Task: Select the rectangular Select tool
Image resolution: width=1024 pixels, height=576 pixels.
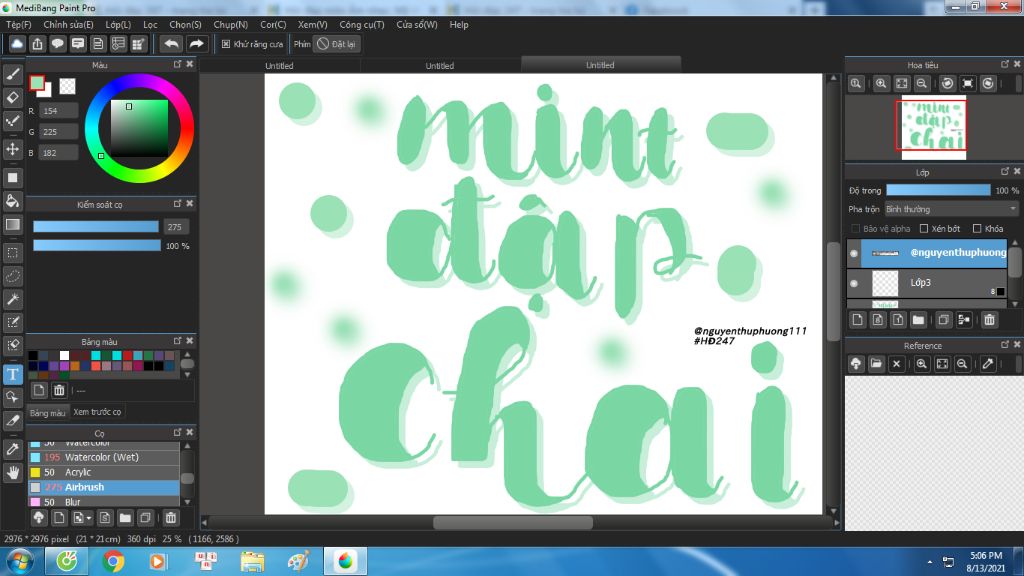Action: point(12,253)
